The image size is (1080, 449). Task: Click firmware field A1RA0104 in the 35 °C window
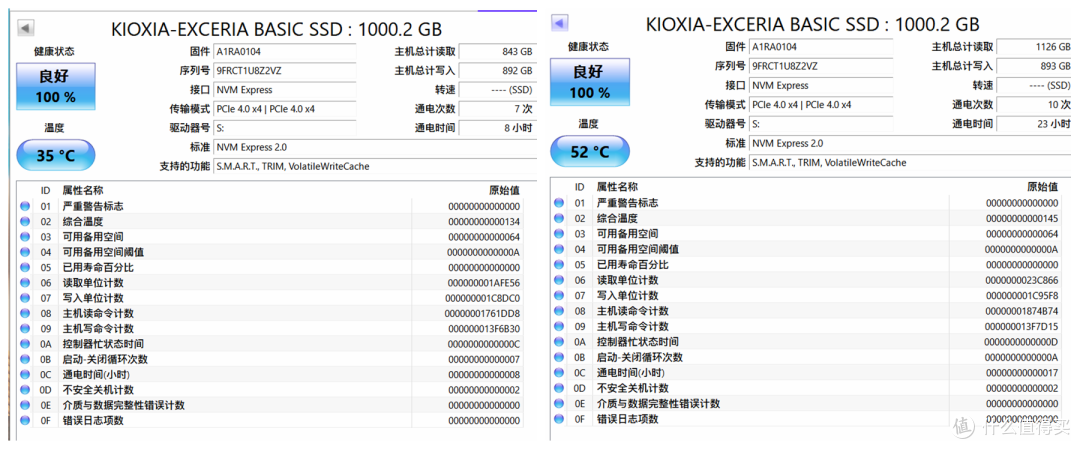[x=285, y=52]
